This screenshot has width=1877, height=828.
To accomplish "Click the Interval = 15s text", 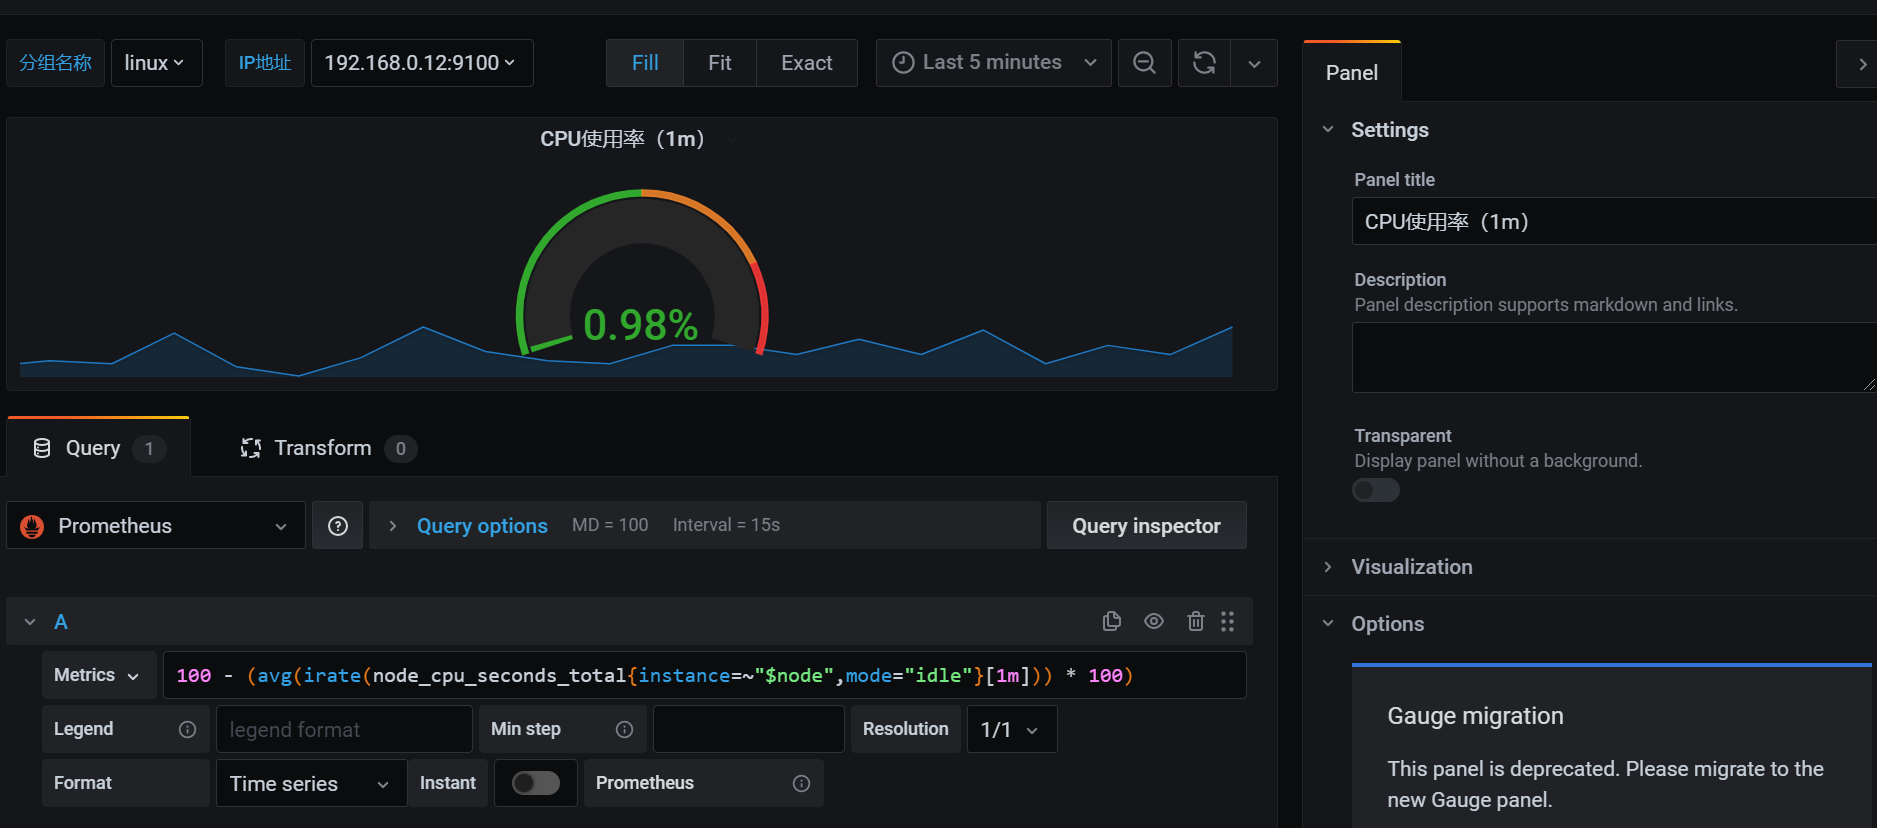I will 726,525.
